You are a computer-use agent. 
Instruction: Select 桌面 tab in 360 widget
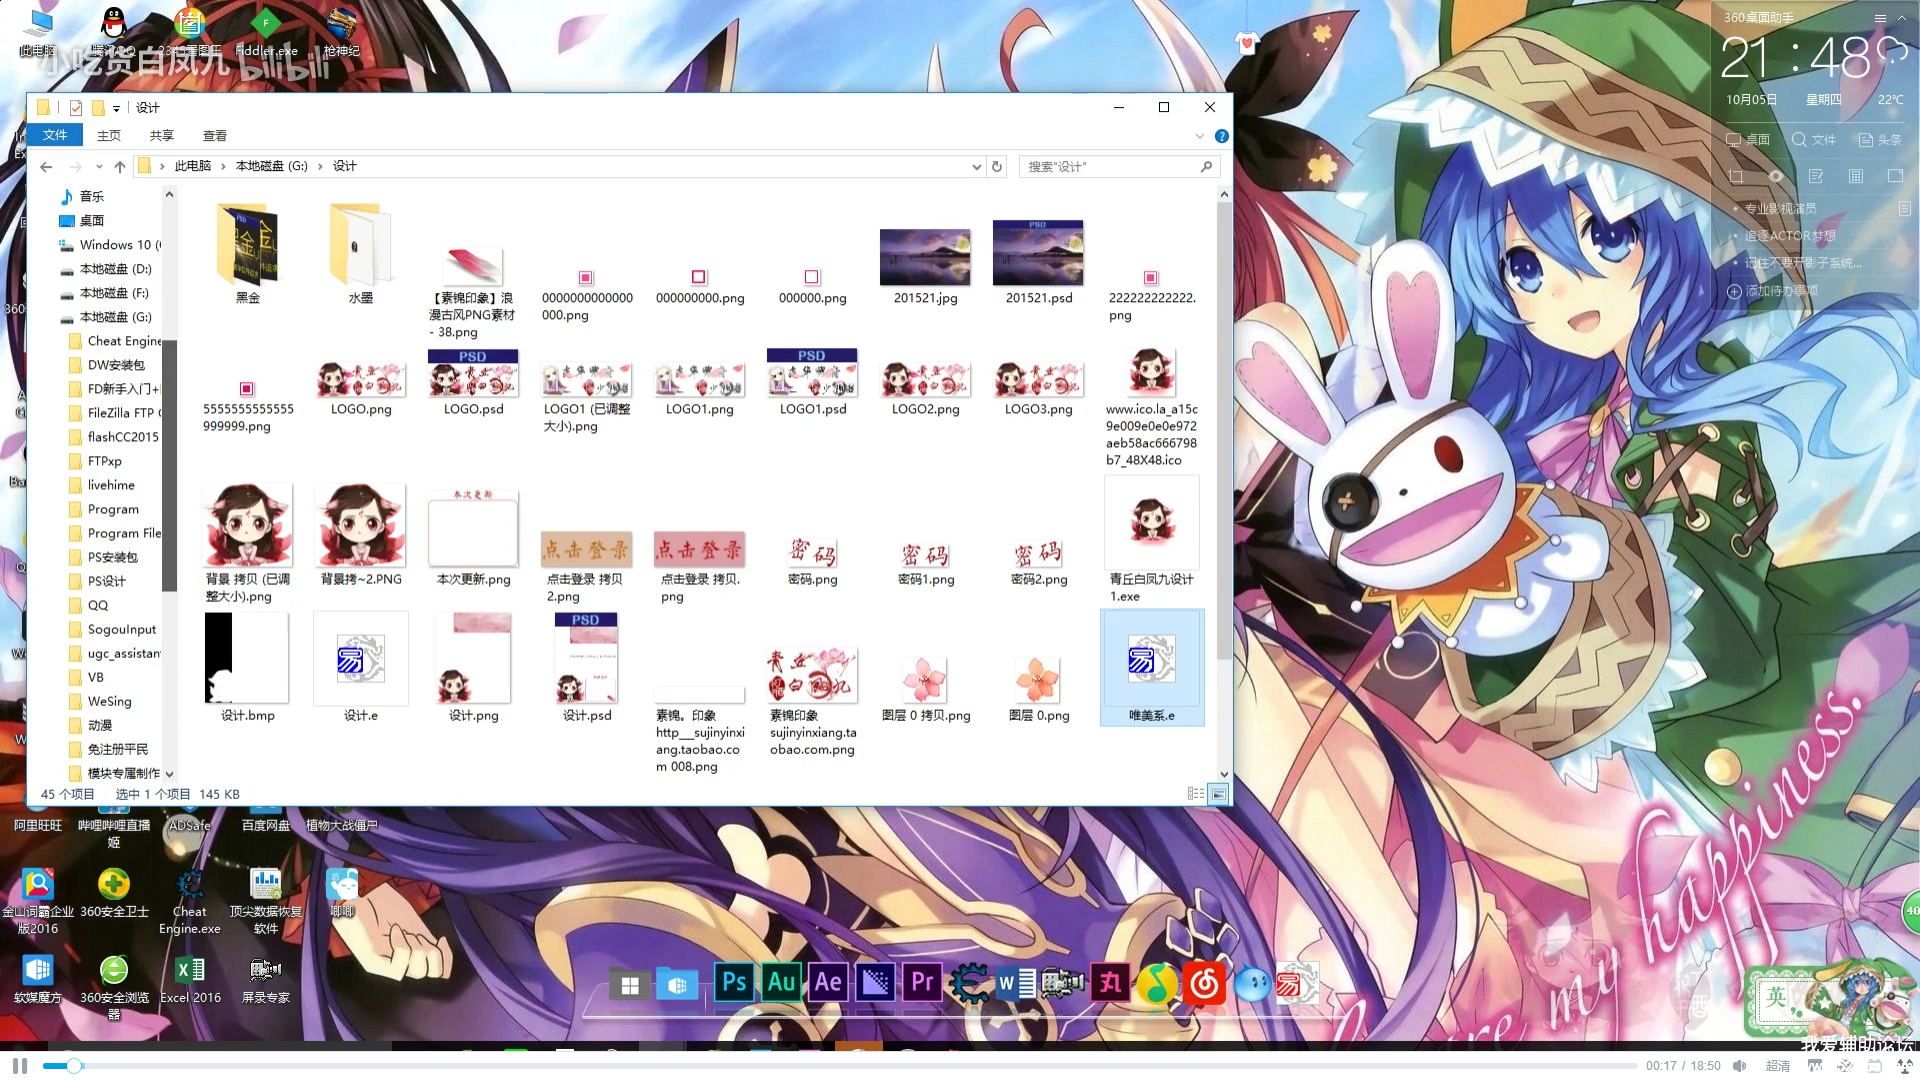click(1748, 139)
